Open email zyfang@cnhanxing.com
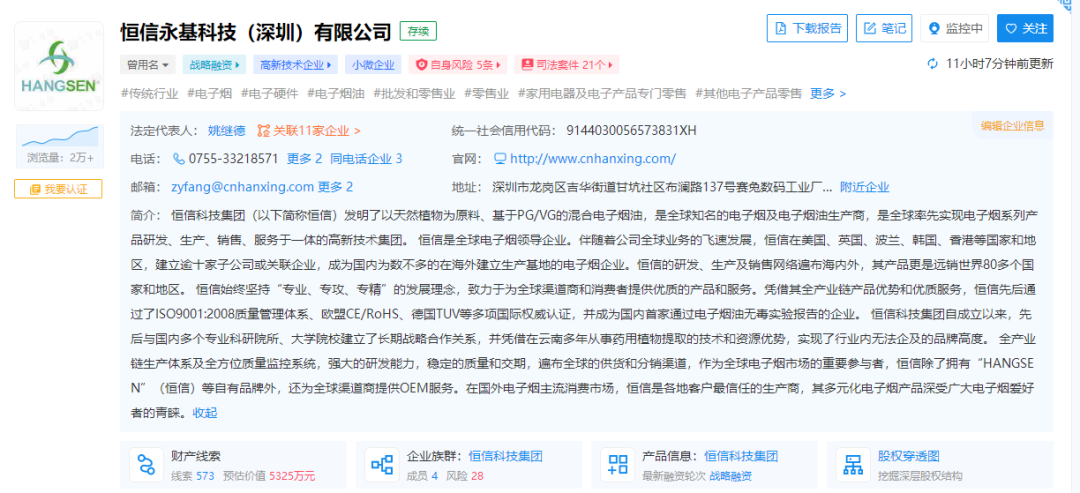 click(x=243, y=187)
